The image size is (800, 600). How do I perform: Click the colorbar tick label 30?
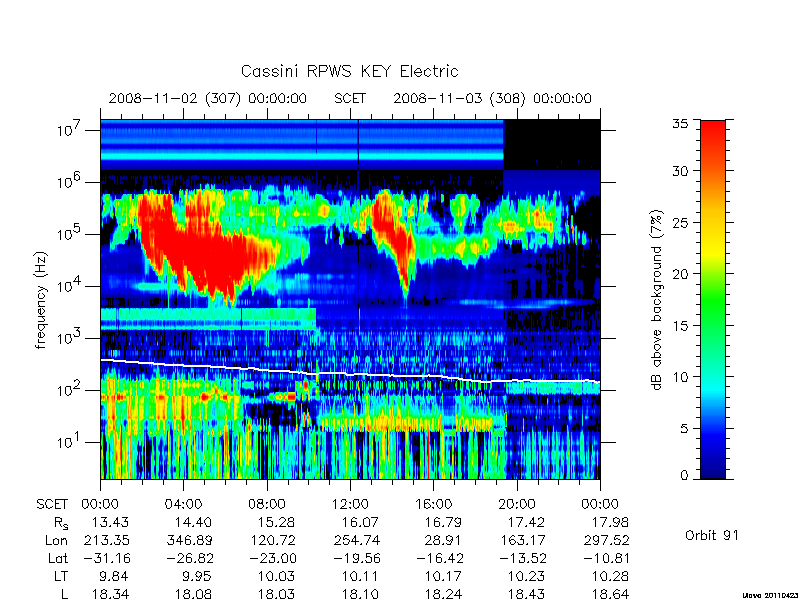coord(681,171)
